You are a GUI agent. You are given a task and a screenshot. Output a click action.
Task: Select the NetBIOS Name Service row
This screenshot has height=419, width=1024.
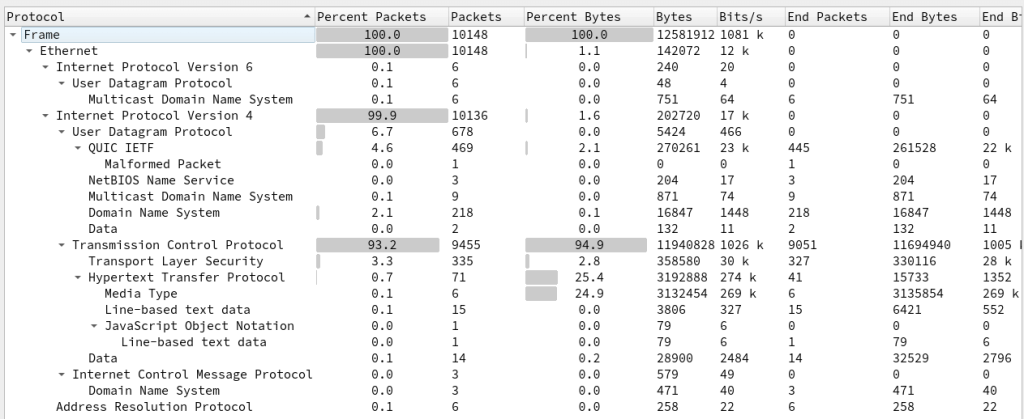tap(161, 180)
